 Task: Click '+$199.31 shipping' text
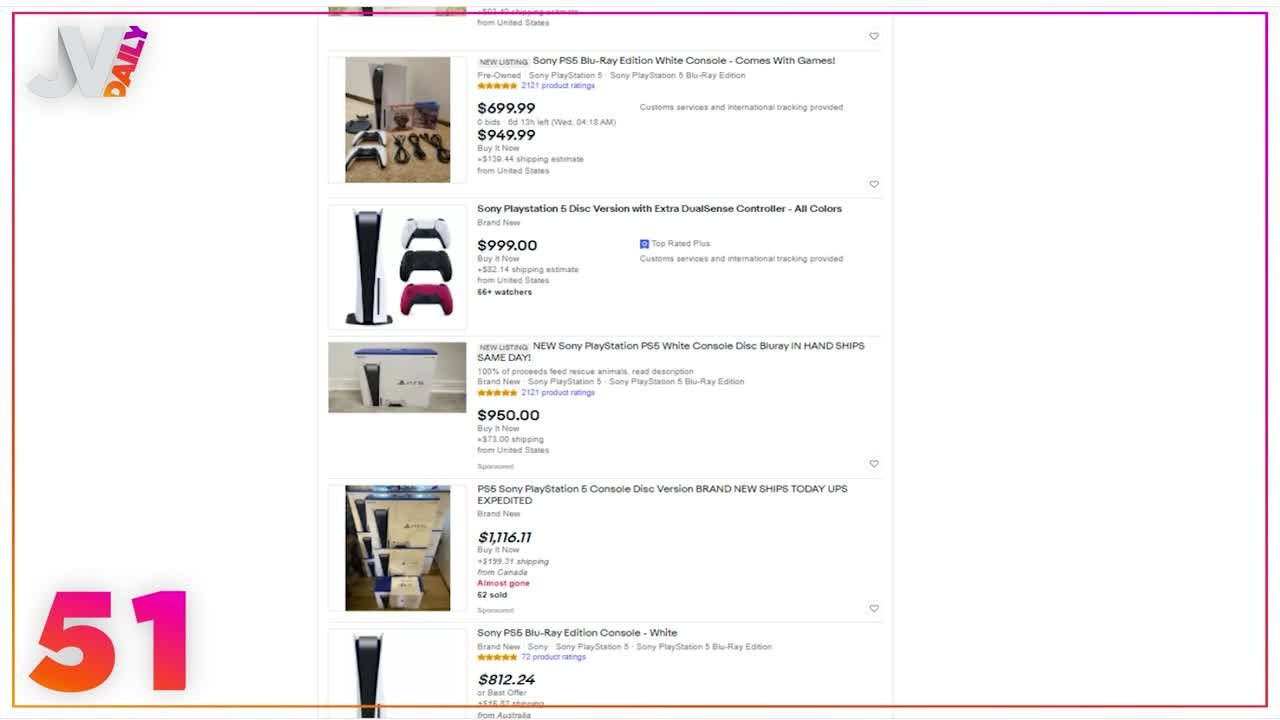click(x=513, y=561)
